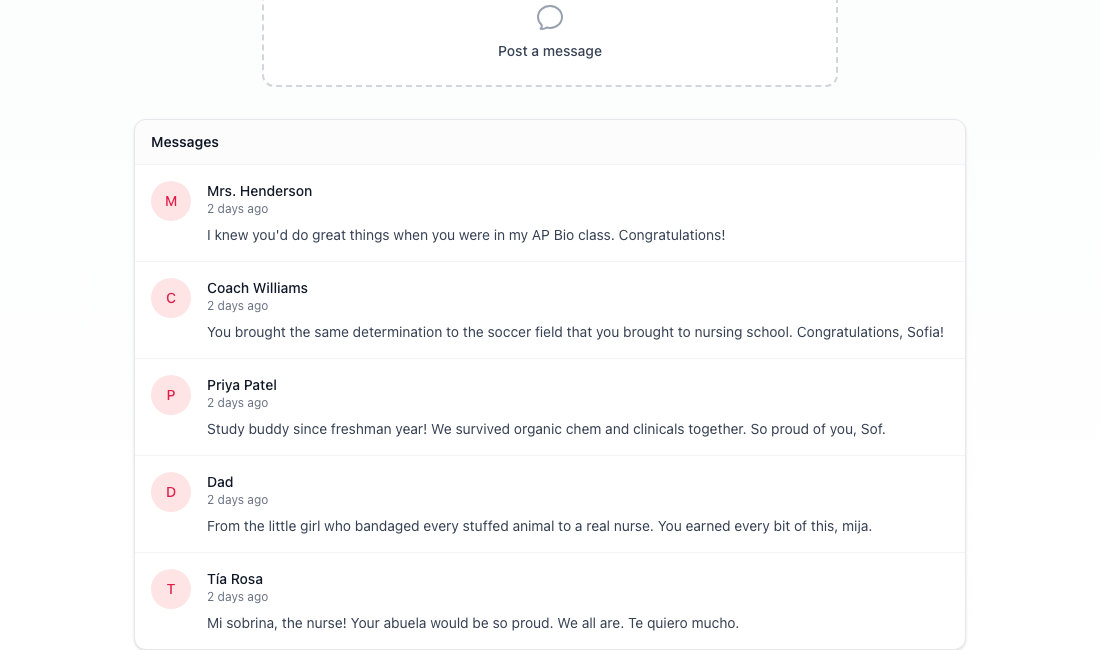This screenshot has height=650, width=1100.
Task: Select Tía Rosa's name
Action: tap(235, 579)
